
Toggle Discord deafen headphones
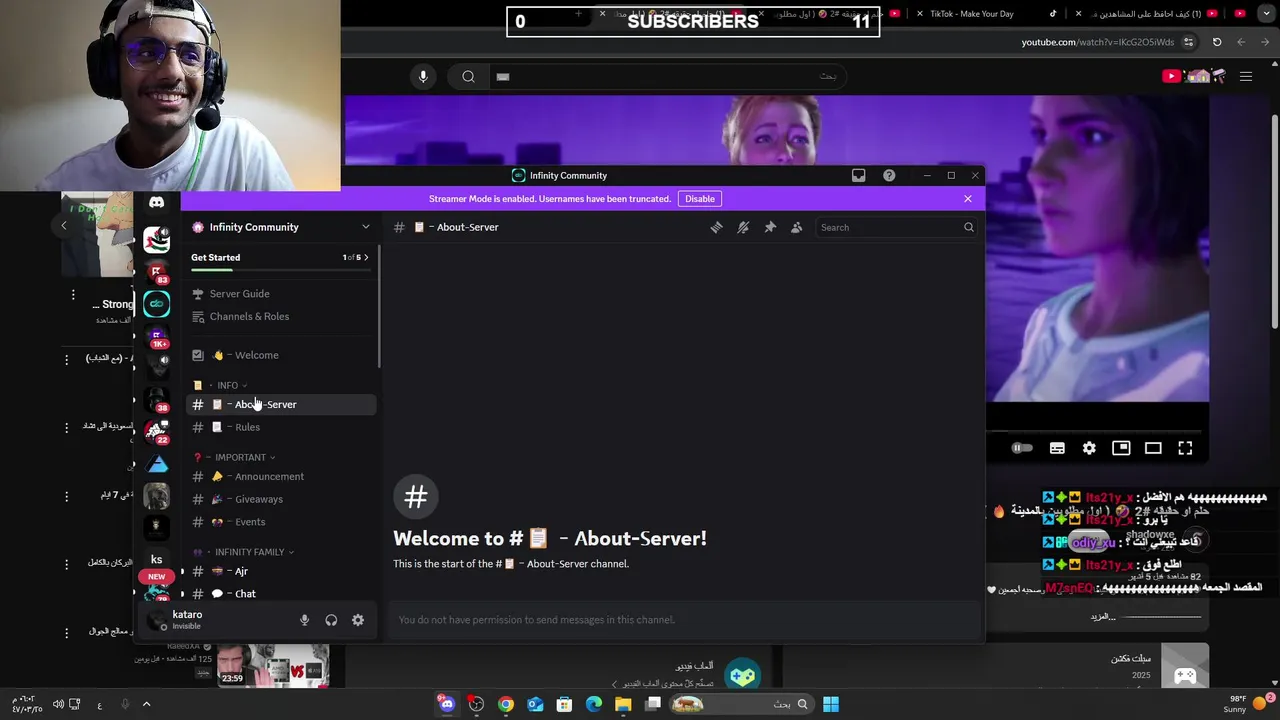pyautogui.click(x=331, y=620)
